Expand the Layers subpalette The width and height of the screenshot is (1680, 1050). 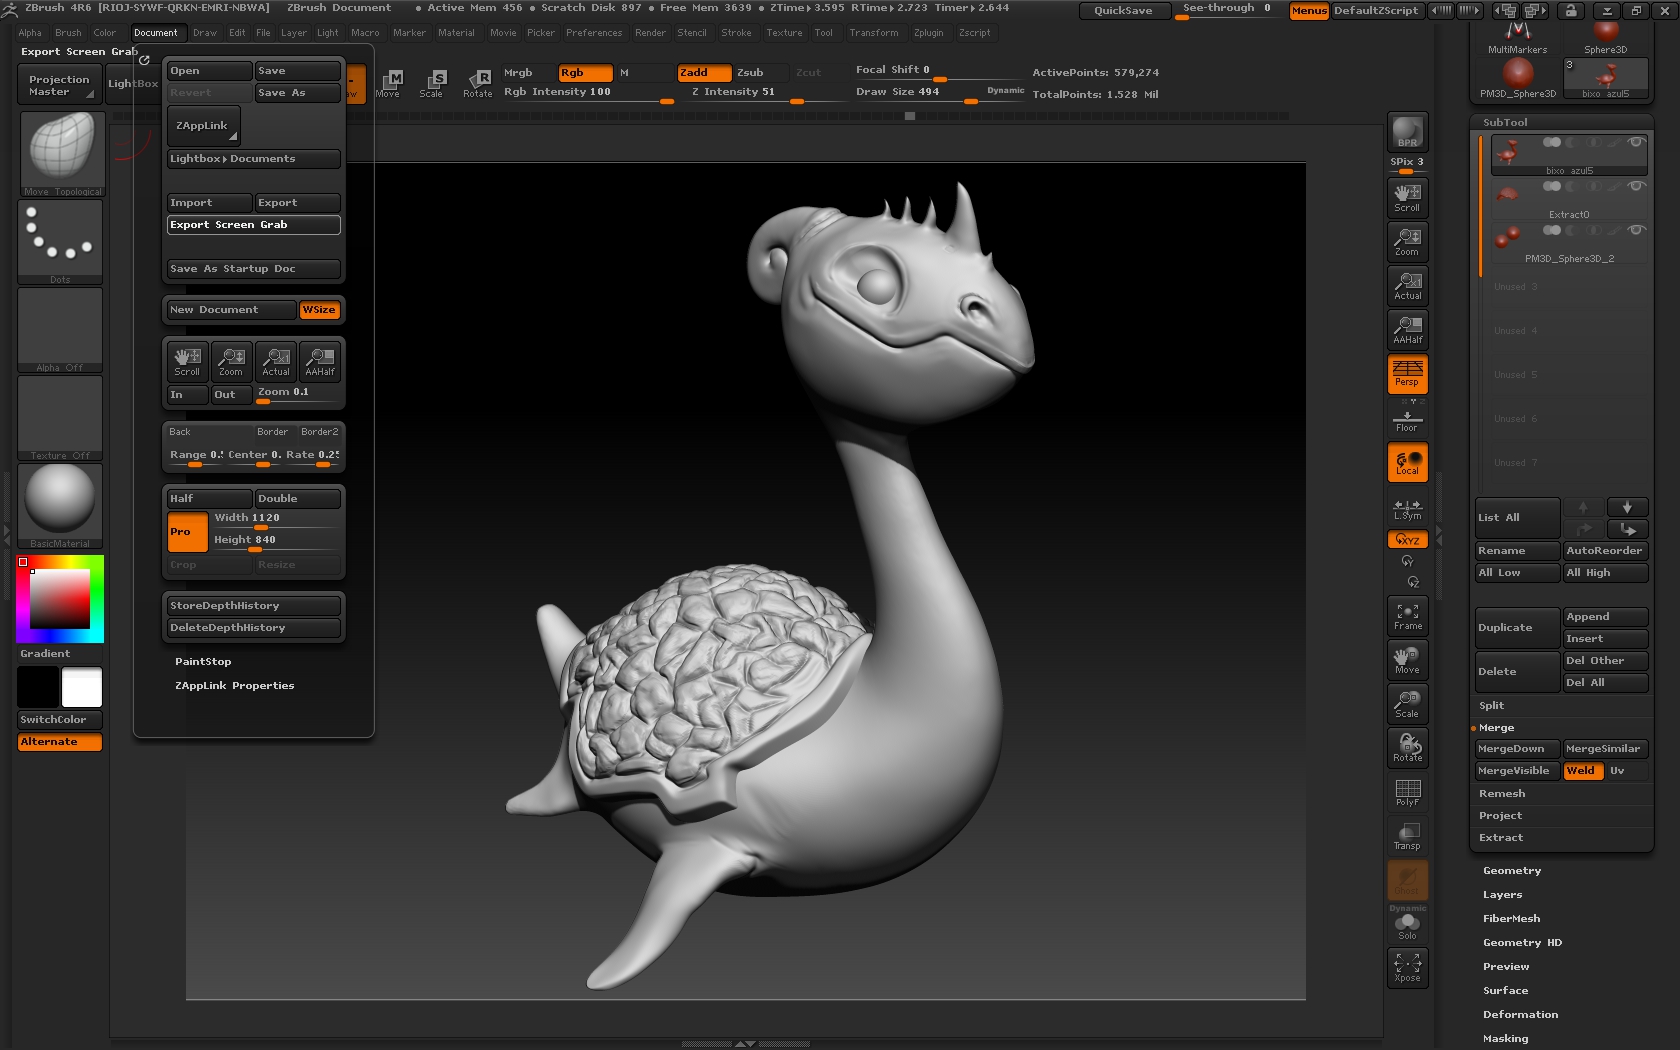tap(1503, 895)
